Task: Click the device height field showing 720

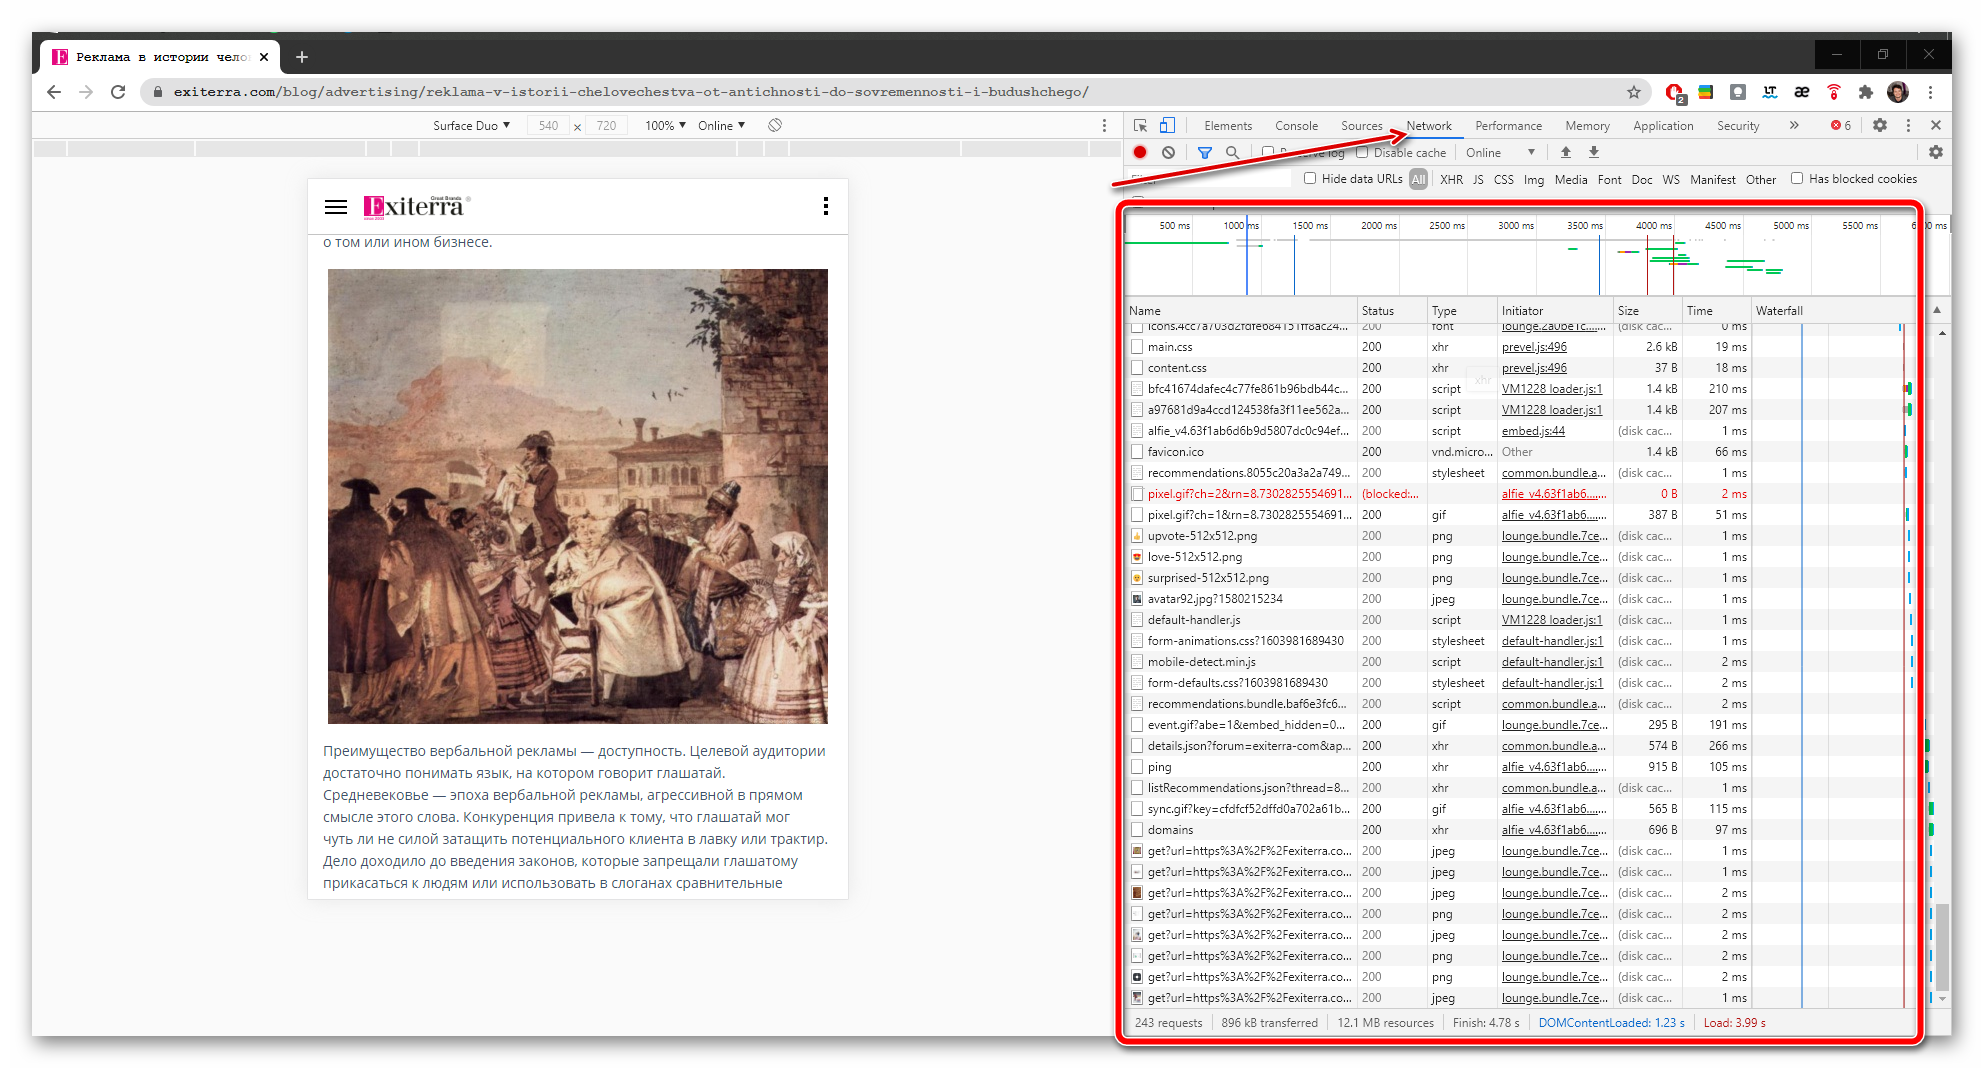Action: click(x=606, y=125)
